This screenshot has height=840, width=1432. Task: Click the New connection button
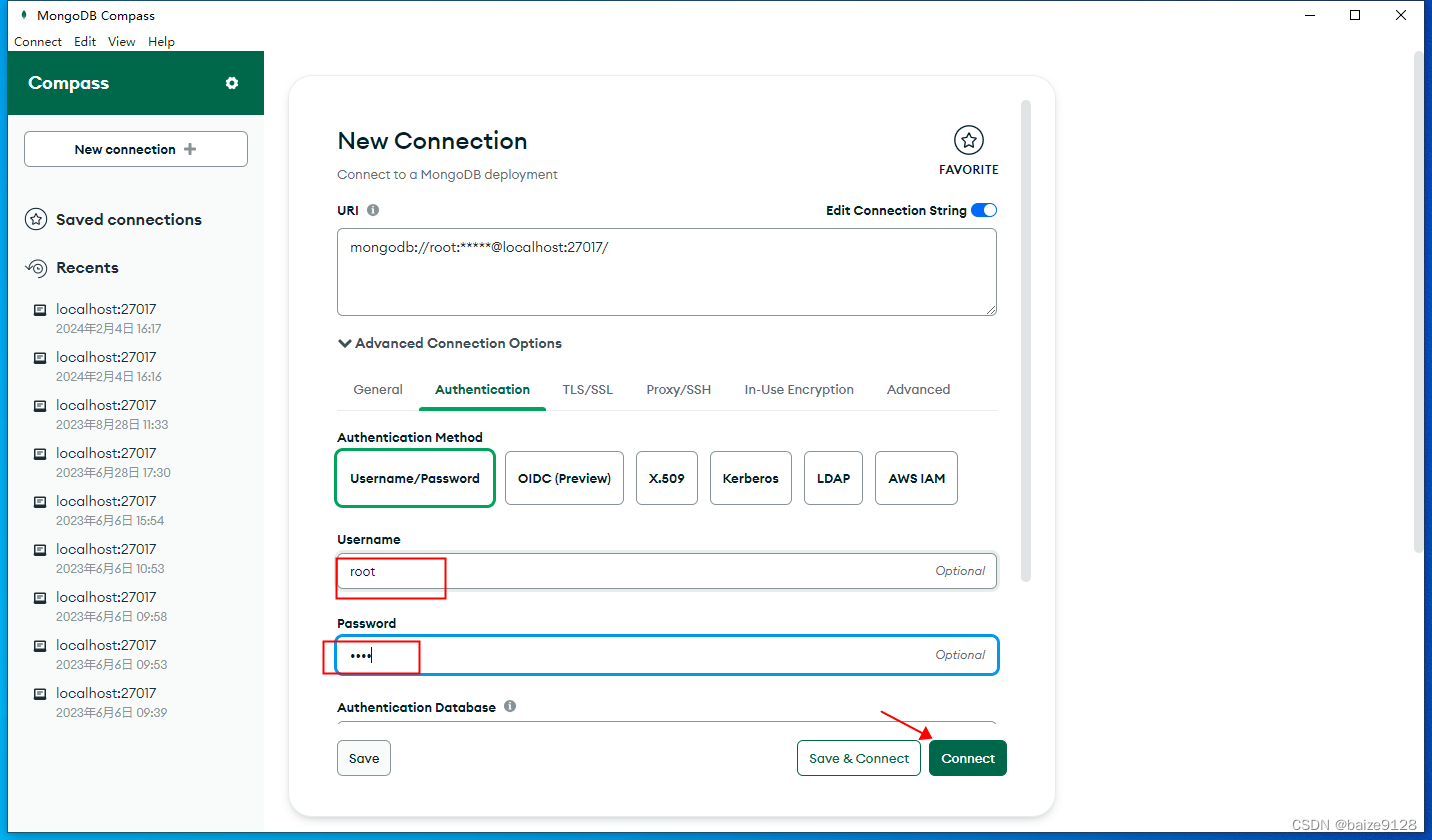coord(136,149)
